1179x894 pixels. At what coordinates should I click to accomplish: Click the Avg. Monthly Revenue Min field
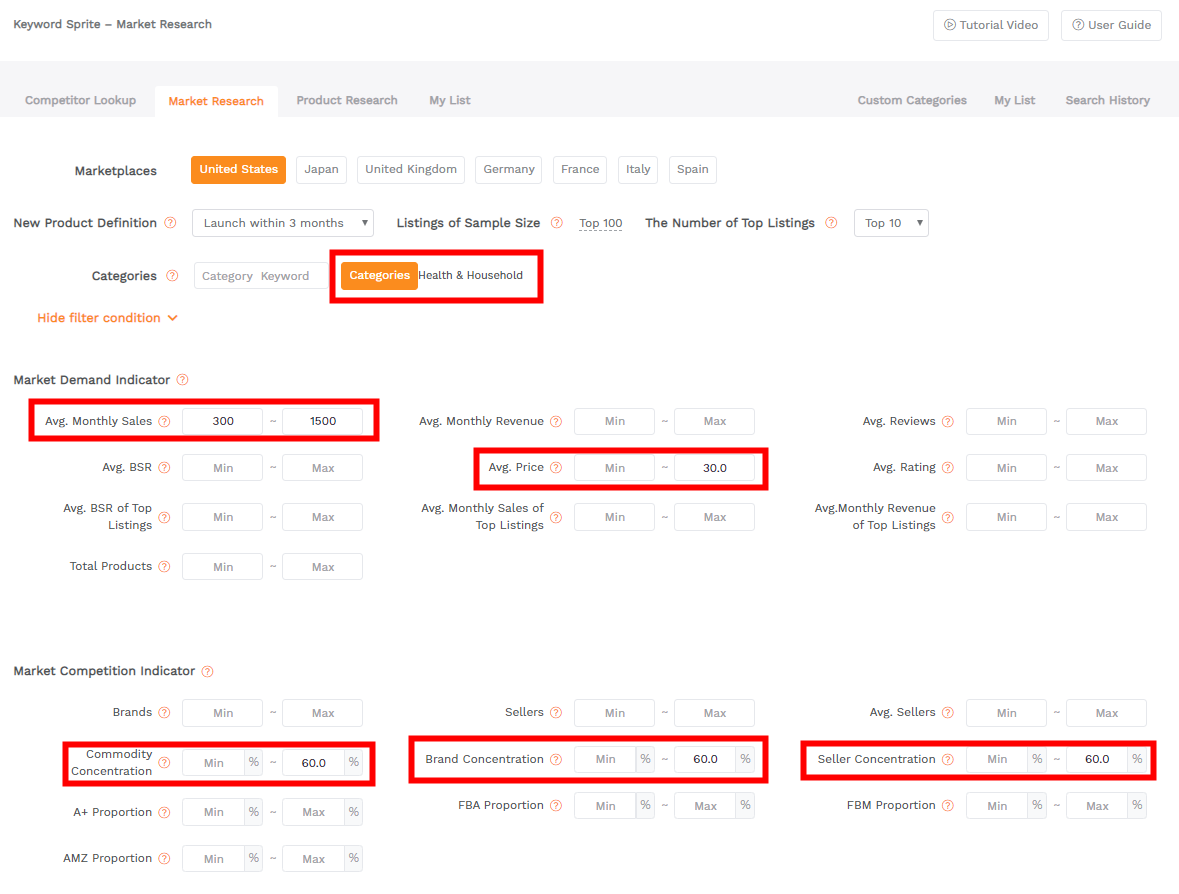[x=614, y=422]
